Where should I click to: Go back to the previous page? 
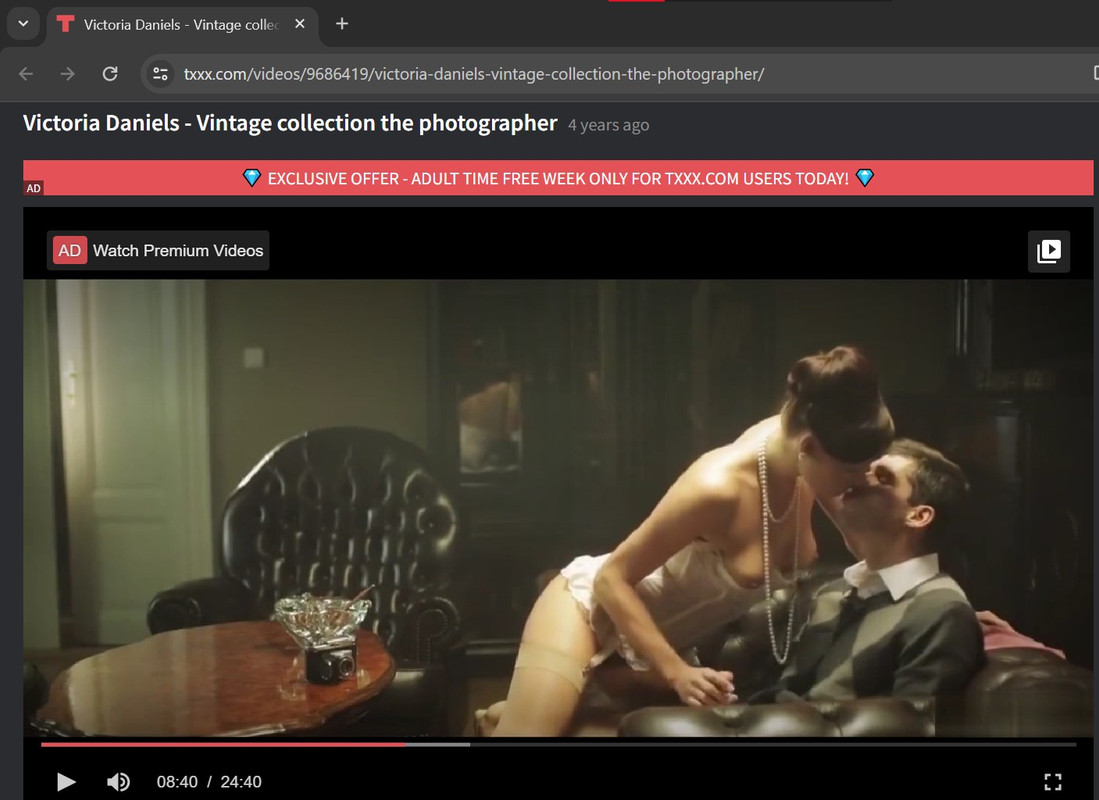click(x=26, y=74)
